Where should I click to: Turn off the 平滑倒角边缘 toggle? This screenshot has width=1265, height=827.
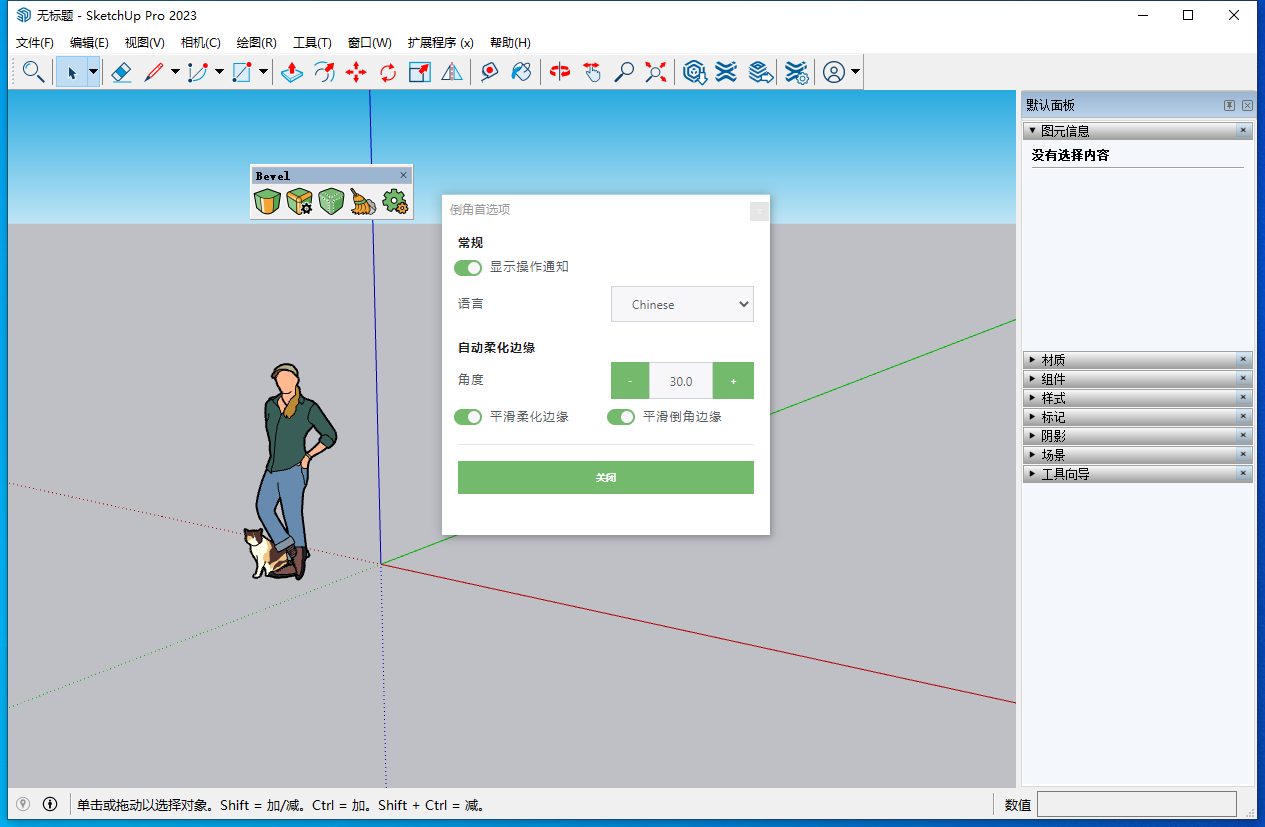(x=621, y=417)
